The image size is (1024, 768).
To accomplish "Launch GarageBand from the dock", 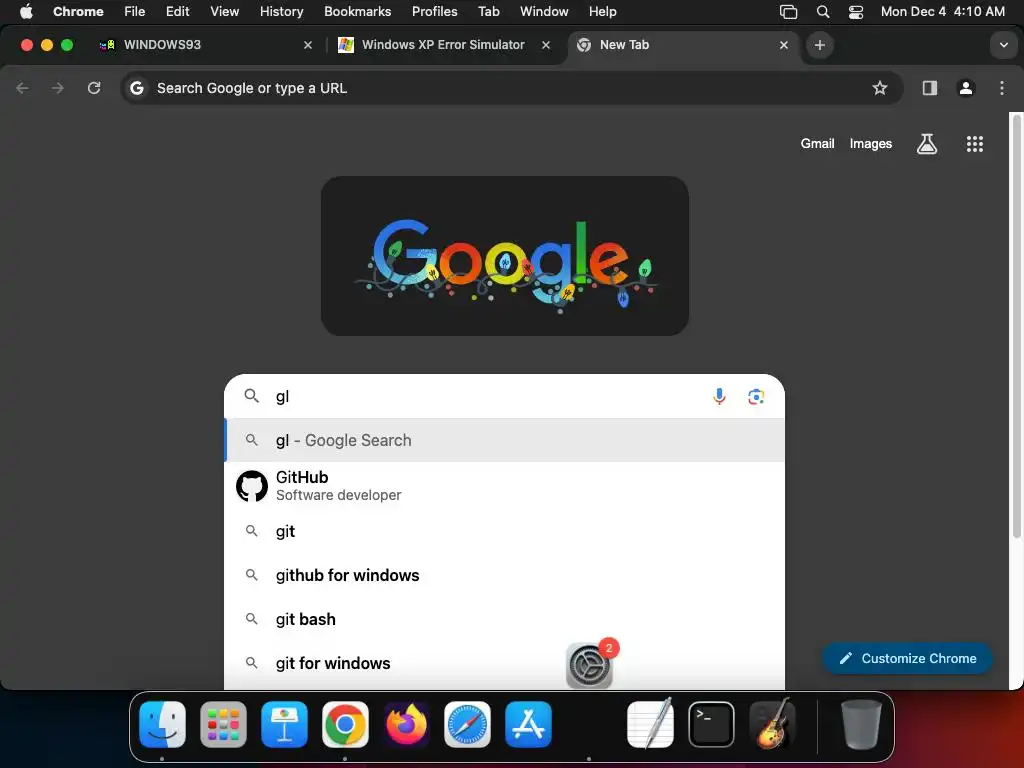I will tap(772, 724).
